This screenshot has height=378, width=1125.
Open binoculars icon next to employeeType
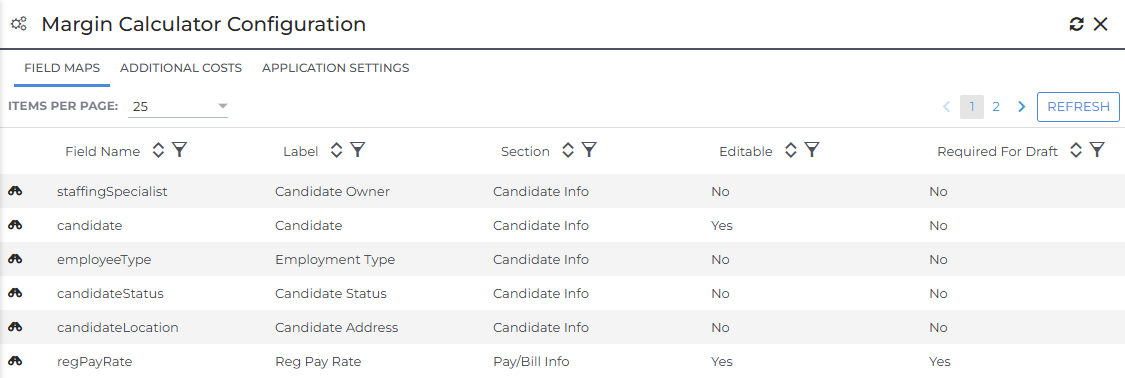tap(16, 259)
